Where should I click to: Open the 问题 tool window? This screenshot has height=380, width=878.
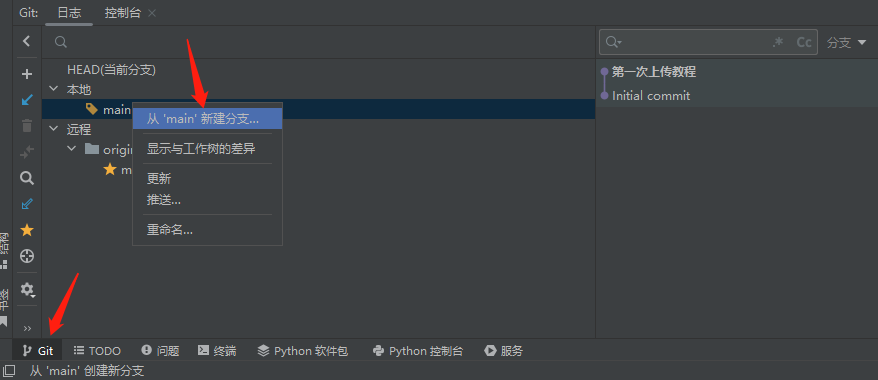[x=160, y=351]
